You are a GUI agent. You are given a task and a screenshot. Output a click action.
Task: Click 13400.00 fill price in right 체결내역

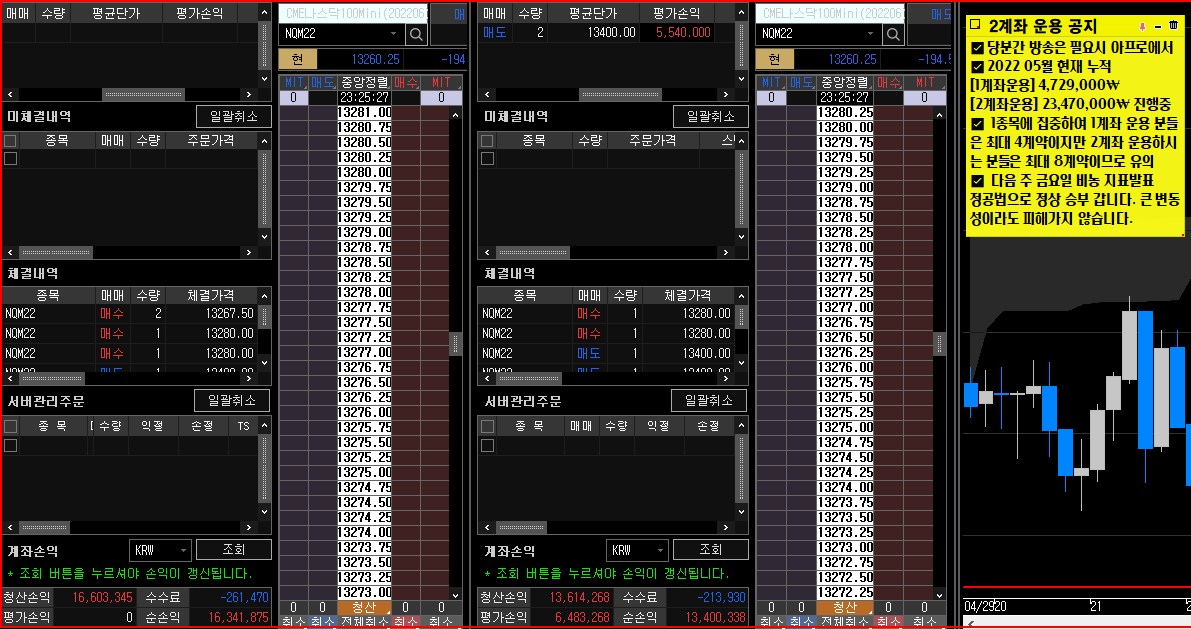click(x=706, y=353)
